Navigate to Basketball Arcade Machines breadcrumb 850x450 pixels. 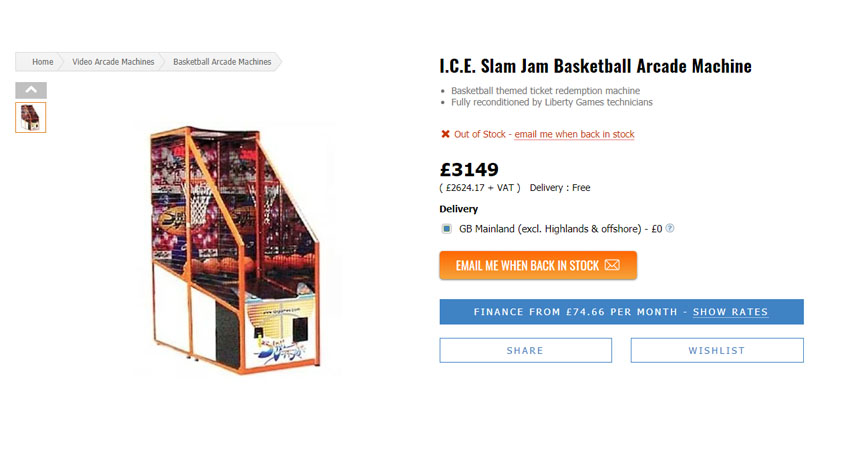(222, 62)
